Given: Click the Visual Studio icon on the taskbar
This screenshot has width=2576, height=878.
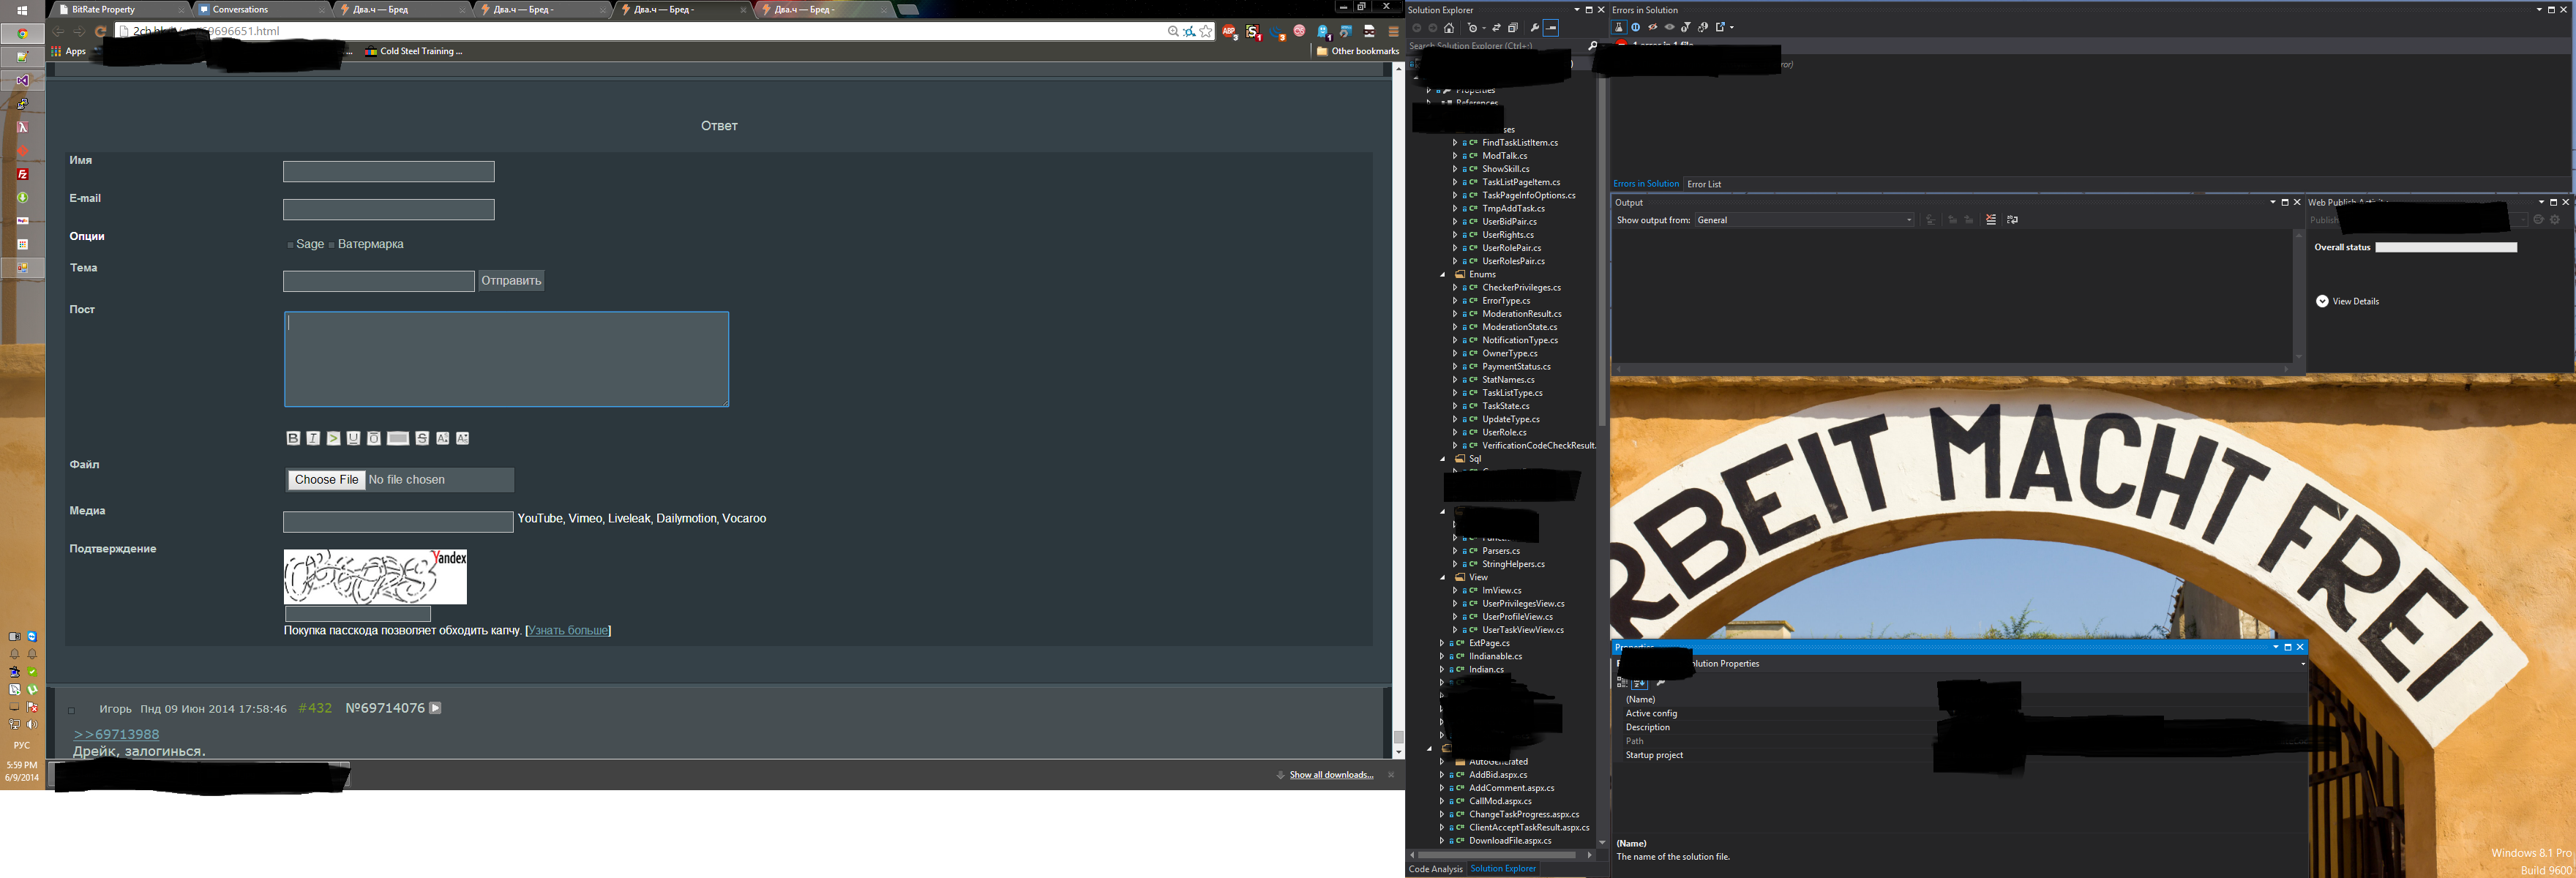Looking at the screenshot, I should coord(22,81).
